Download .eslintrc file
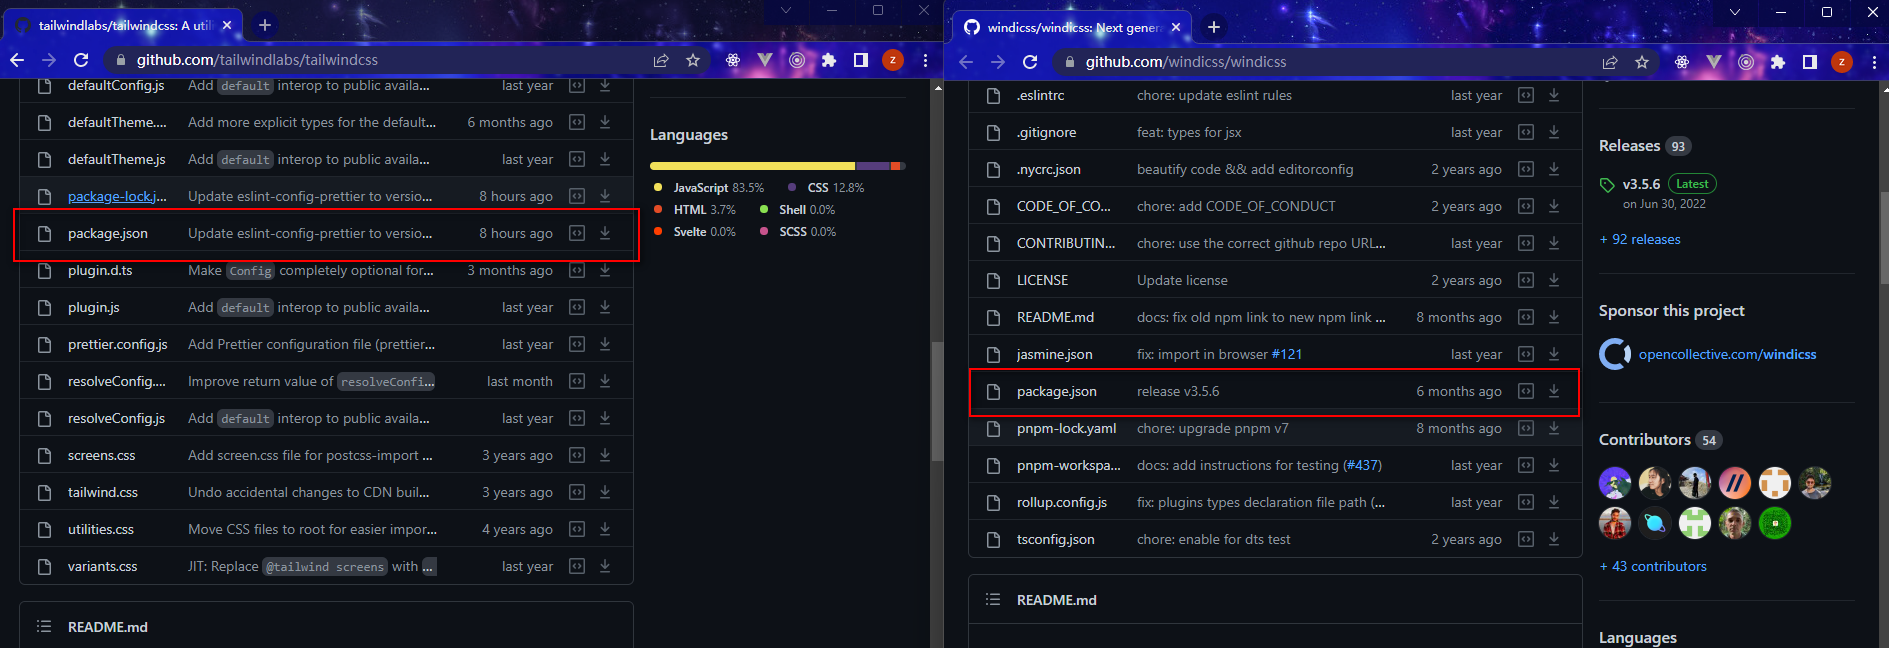Image resolution: width=1889 pixels, height=648 pixels. click(x=1554, y=95)
